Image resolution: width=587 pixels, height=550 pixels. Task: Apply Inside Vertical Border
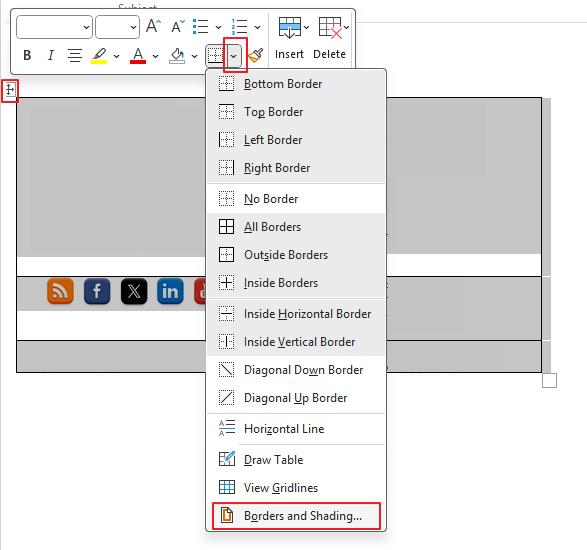point(296,342)
